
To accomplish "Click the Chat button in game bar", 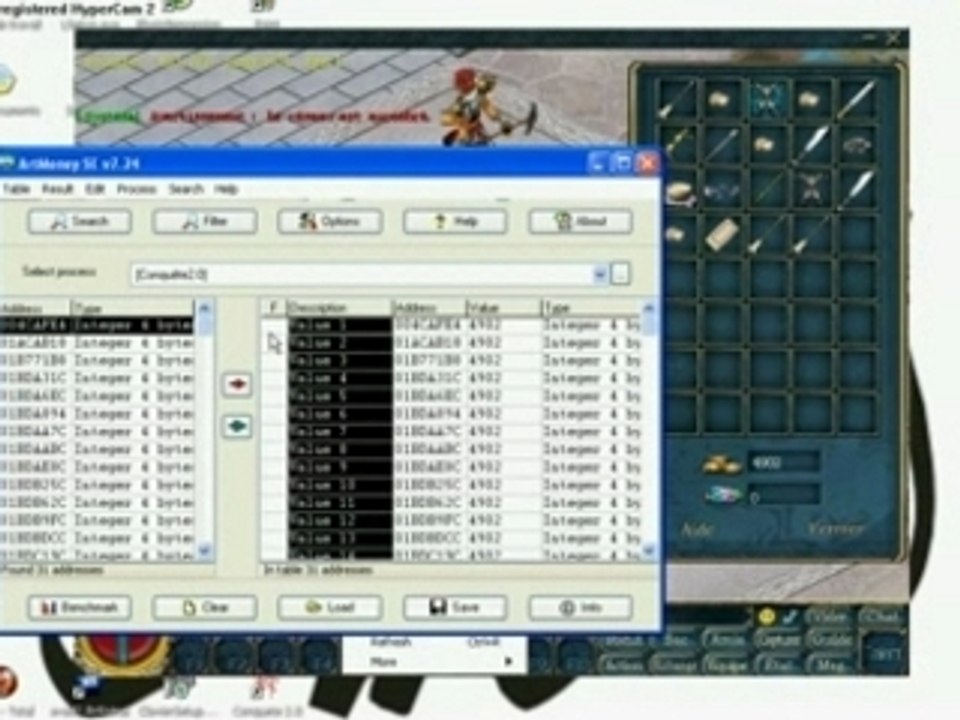I will pyautogui.click(x=881, y=617).
